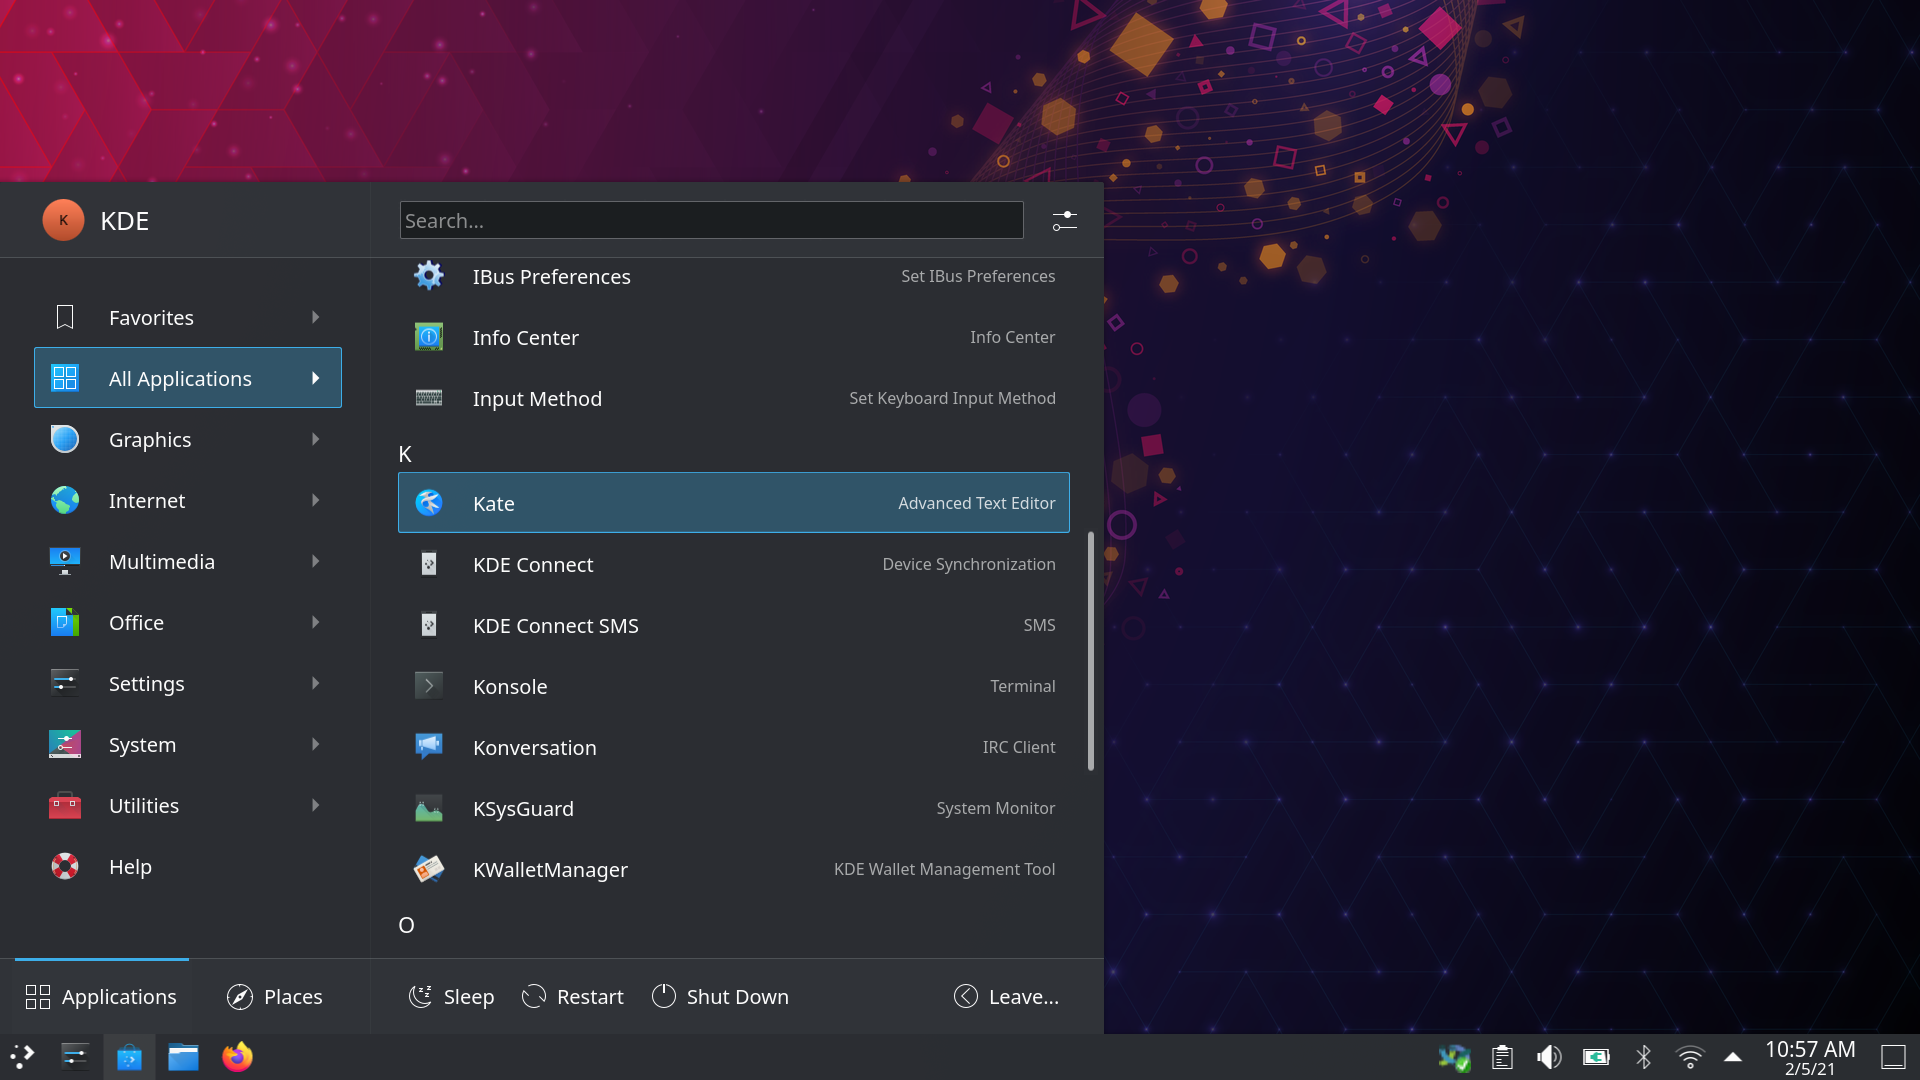This screenshot has height=1080, width=1920.
Task: Click the System category label
Action: pyautogui.click(x=142, y=744)
